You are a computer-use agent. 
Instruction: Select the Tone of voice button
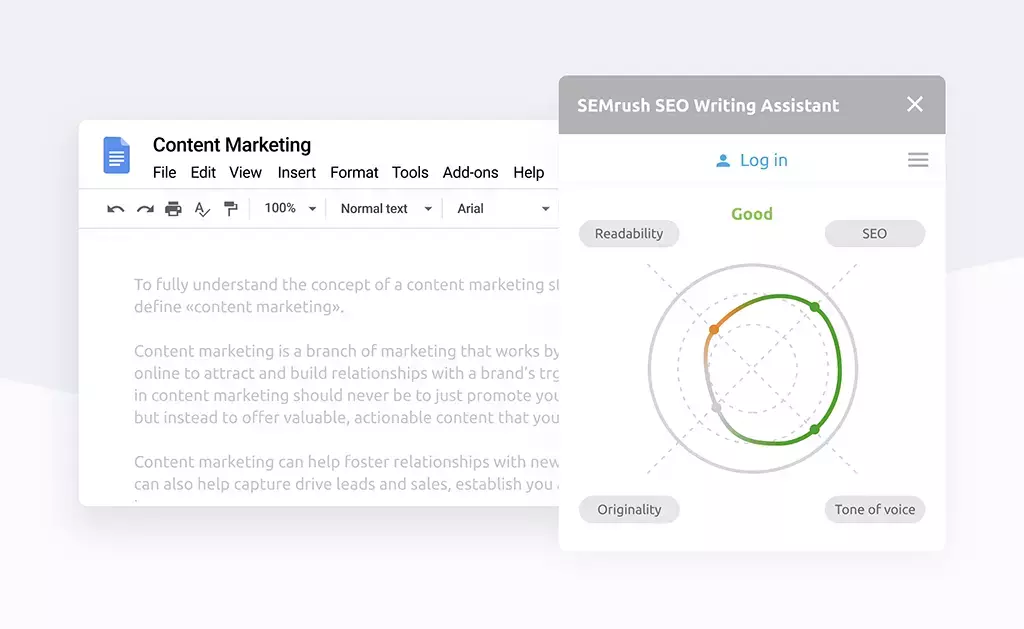874,509
